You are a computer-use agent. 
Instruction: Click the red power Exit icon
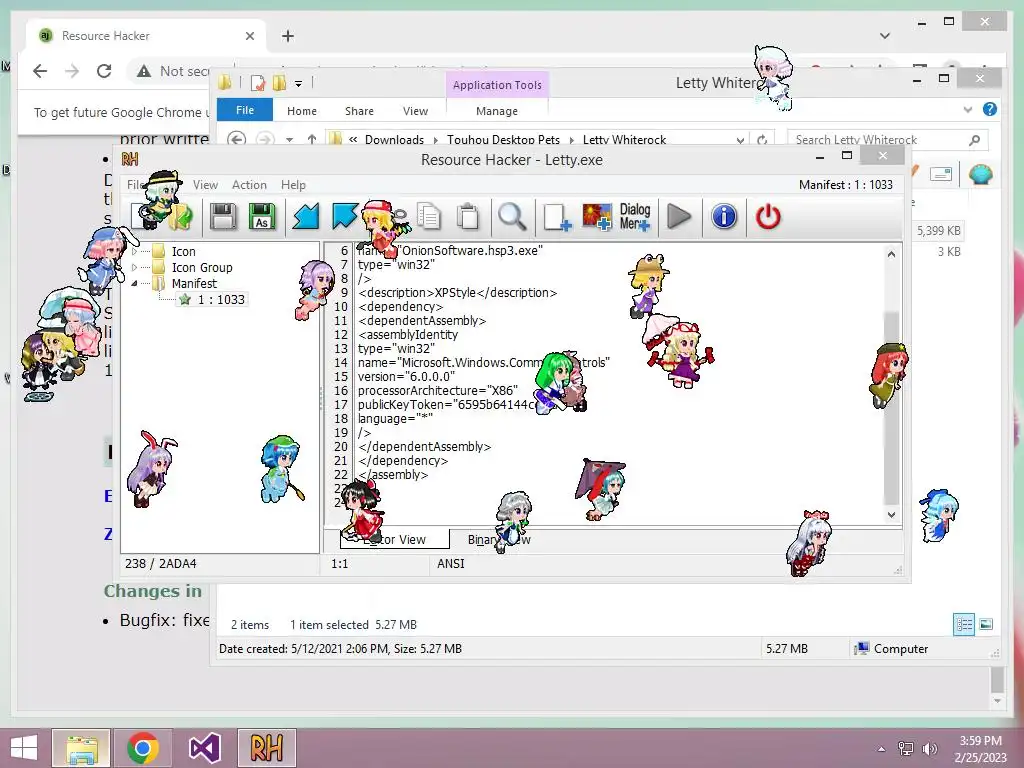[x=768, y=217]
